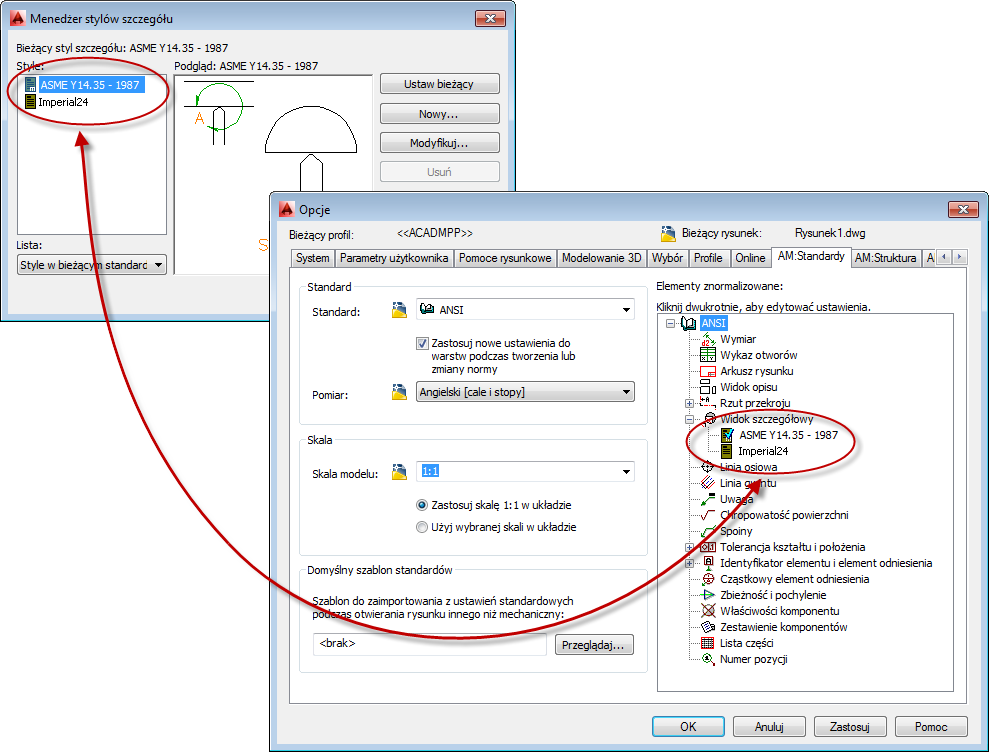Expand the Rzut przekroju node
989x752 pixels.
689,403
